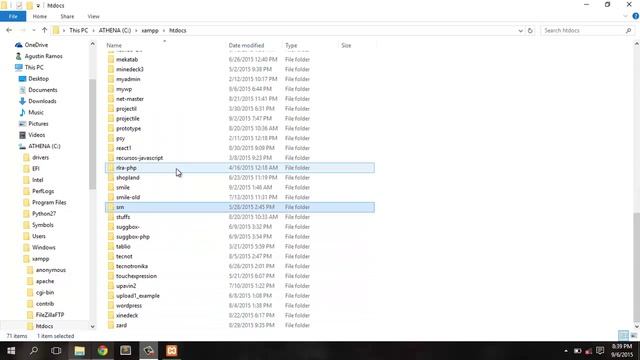Open the View ribbon tab
The image size is (640, 360).
(x=93, y=16)
